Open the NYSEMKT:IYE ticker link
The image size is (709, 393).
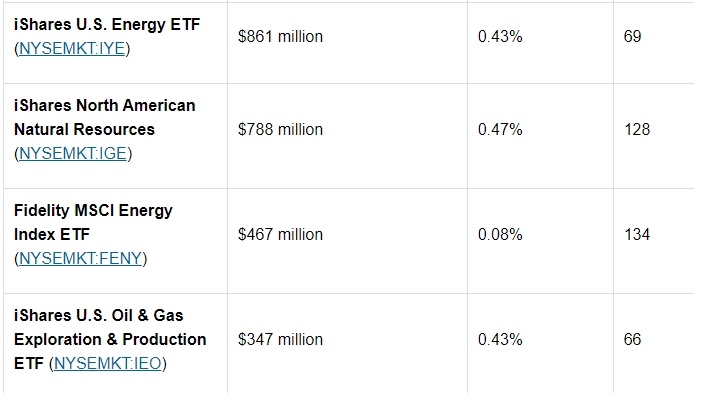point(72,48)
